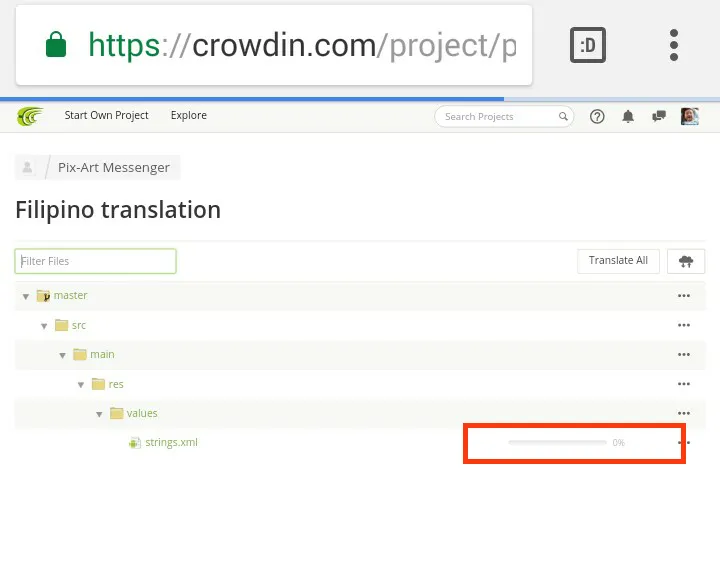Image resolution: width=720 pixels, height=566 pixels.
Task: Open the browser tab switcher icon
Action: pos(588,45)
